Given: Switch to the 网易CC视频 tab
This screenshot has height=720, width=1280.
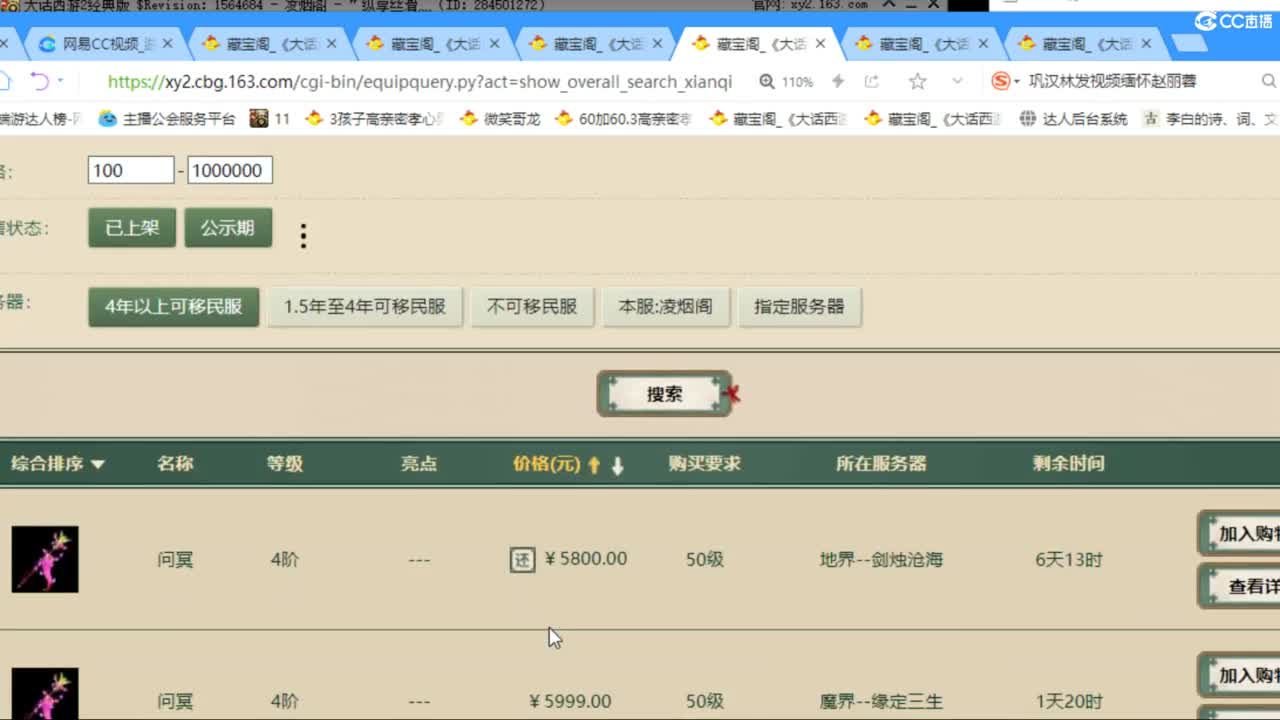Looking at the screenshot, I should (x=108, y=44).
